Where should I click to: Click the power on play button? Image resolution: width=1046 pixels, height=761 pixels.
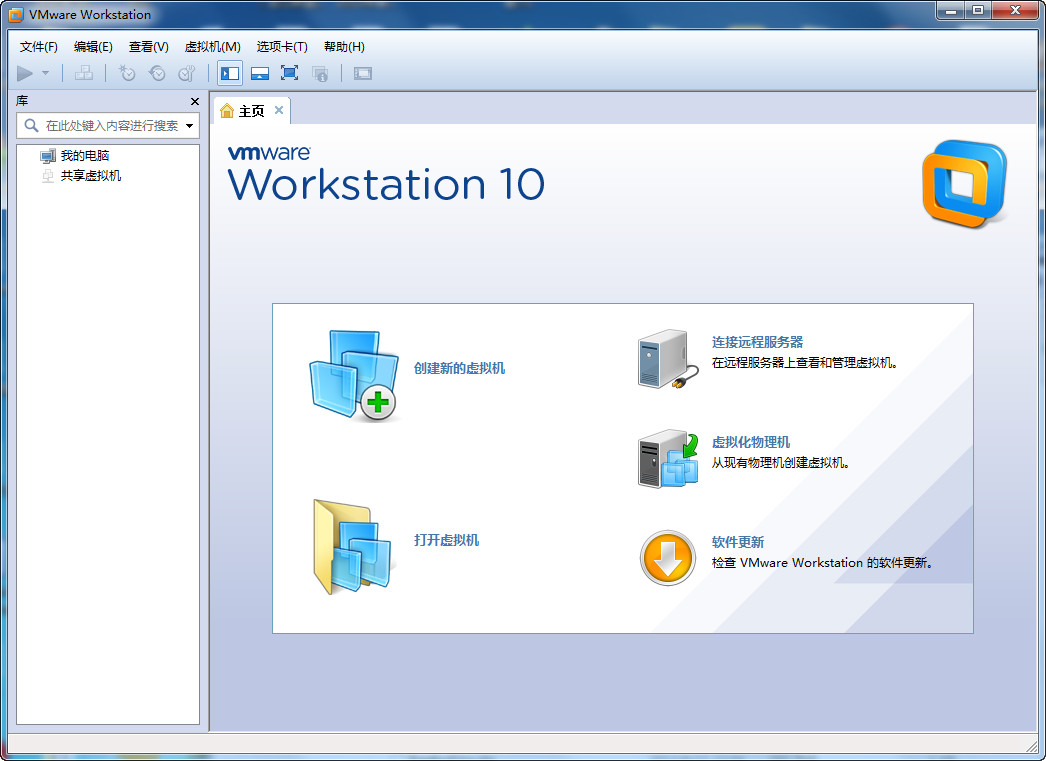25,73
